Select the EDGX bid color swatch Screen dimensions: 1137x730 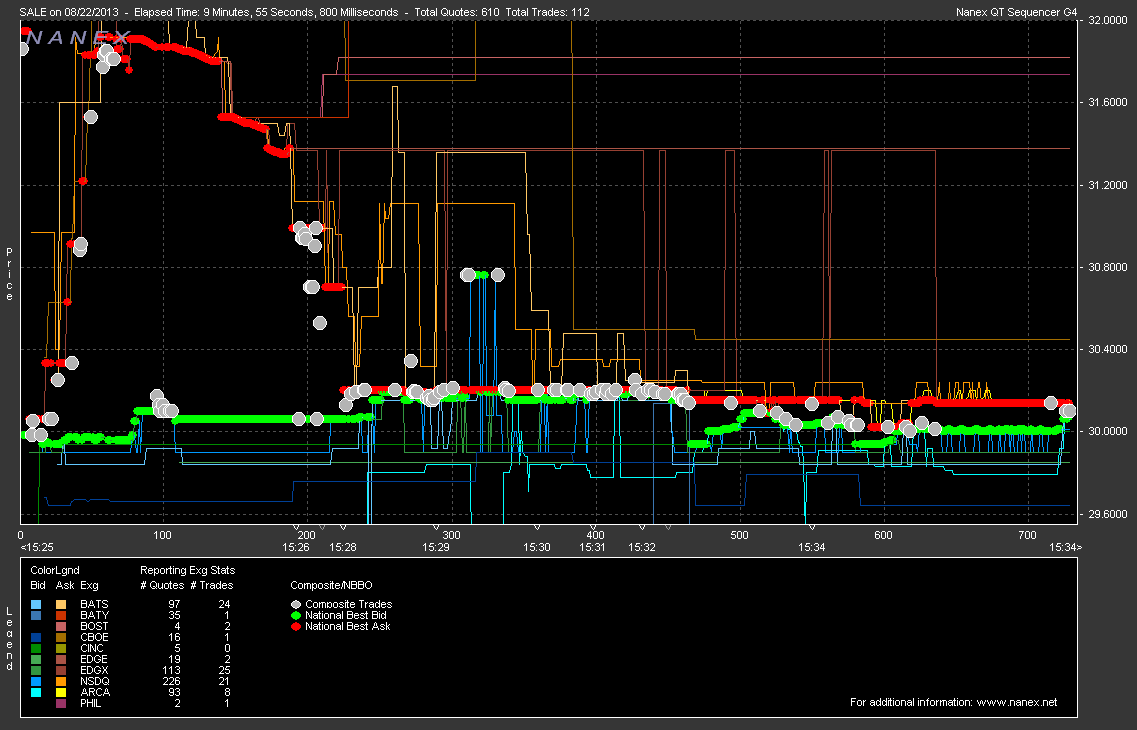pos(36,671)
